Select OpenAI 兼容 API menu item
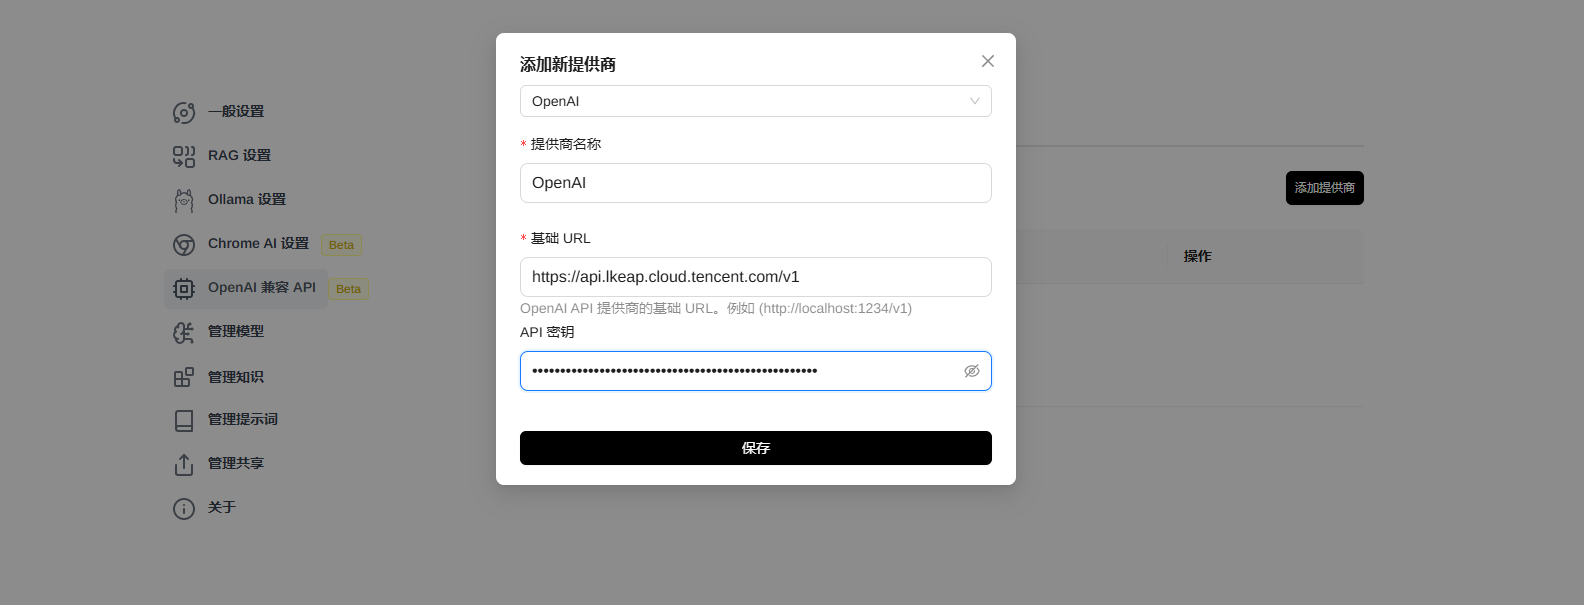The width and height of the screenshot is (1584, 605). tap(246, 288)
